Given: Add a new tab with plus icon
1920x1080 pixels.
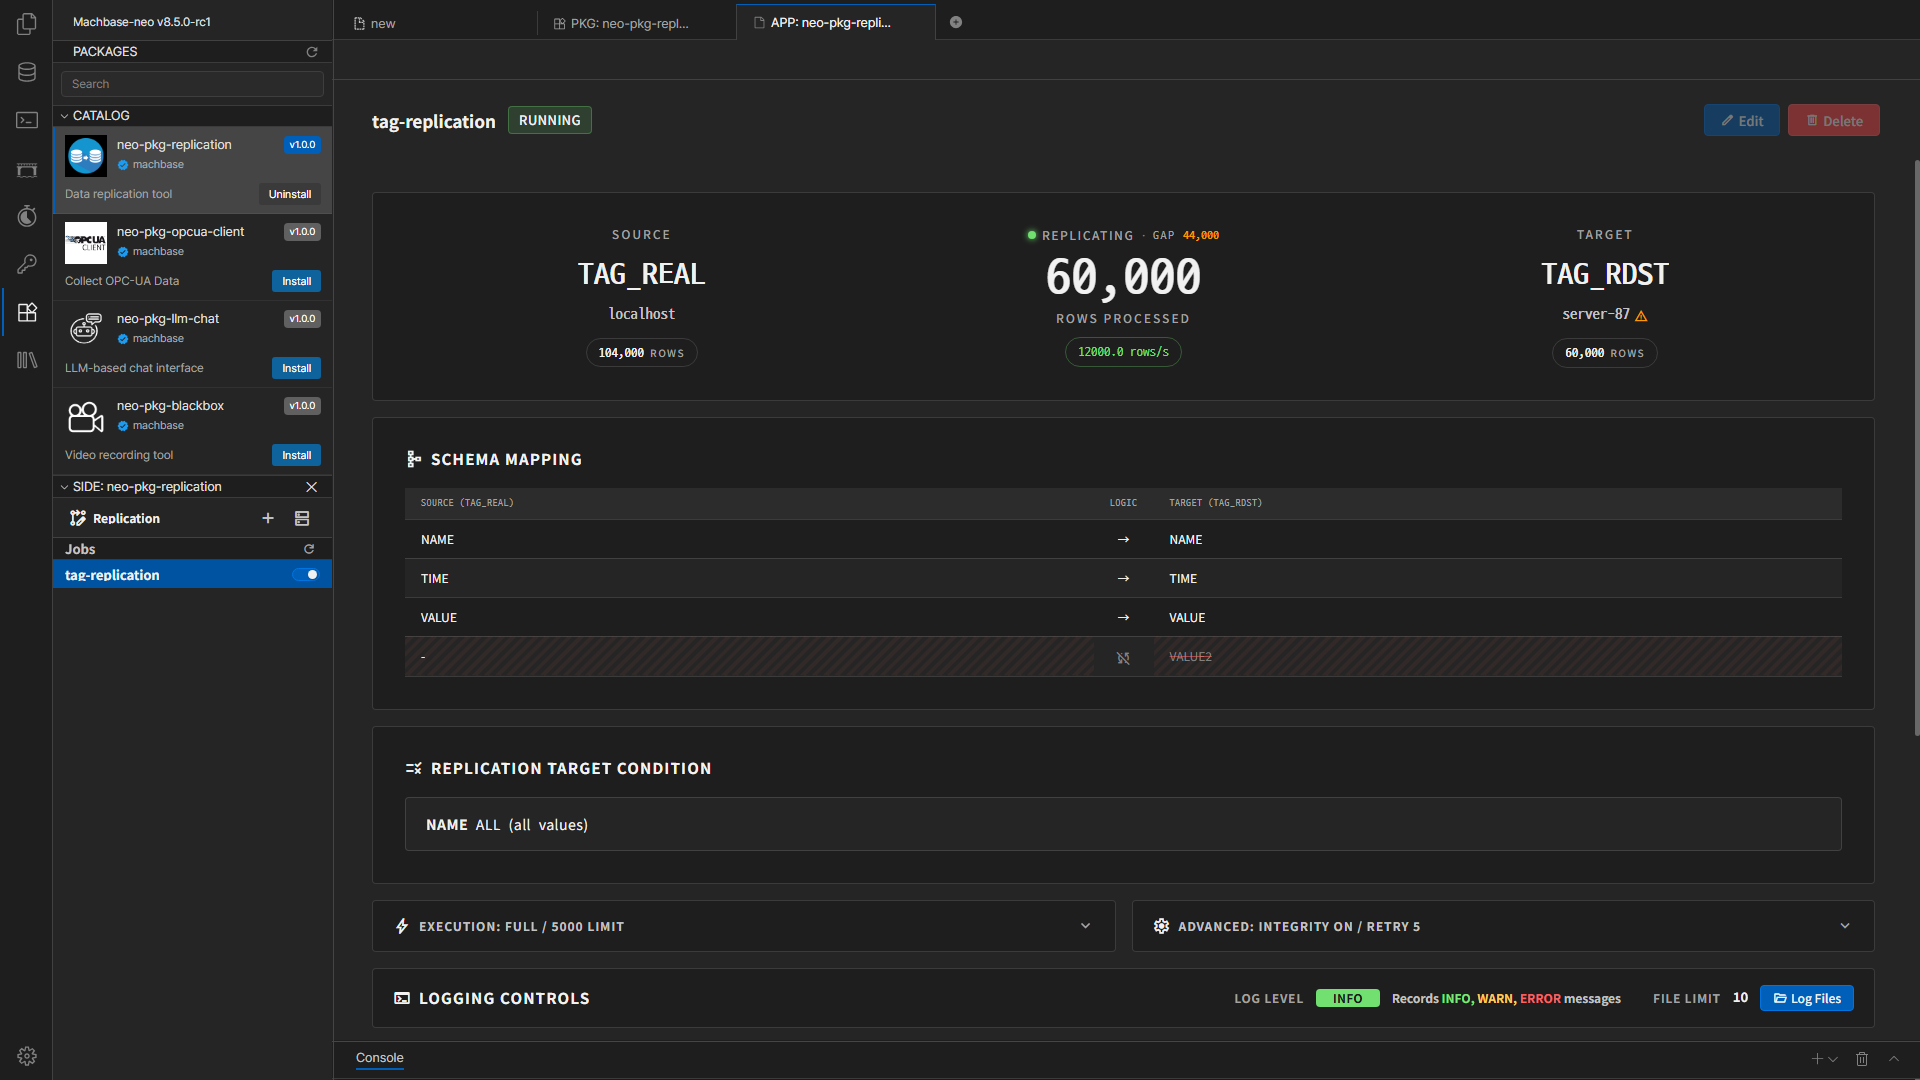Looking at the screenshot, I should [x=956, y=22].
